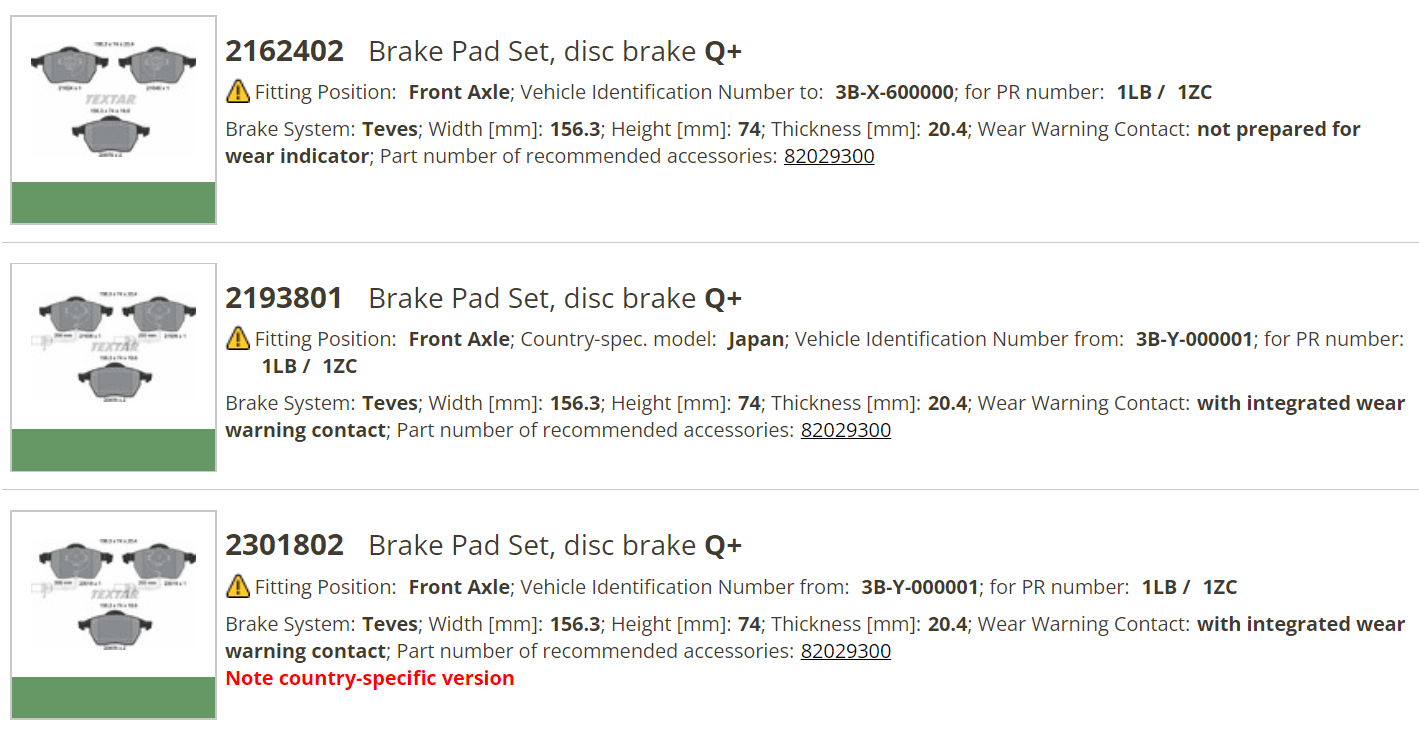Click the red 'Note country-specific version' text

pyautogui.click(x=370, y=678)
